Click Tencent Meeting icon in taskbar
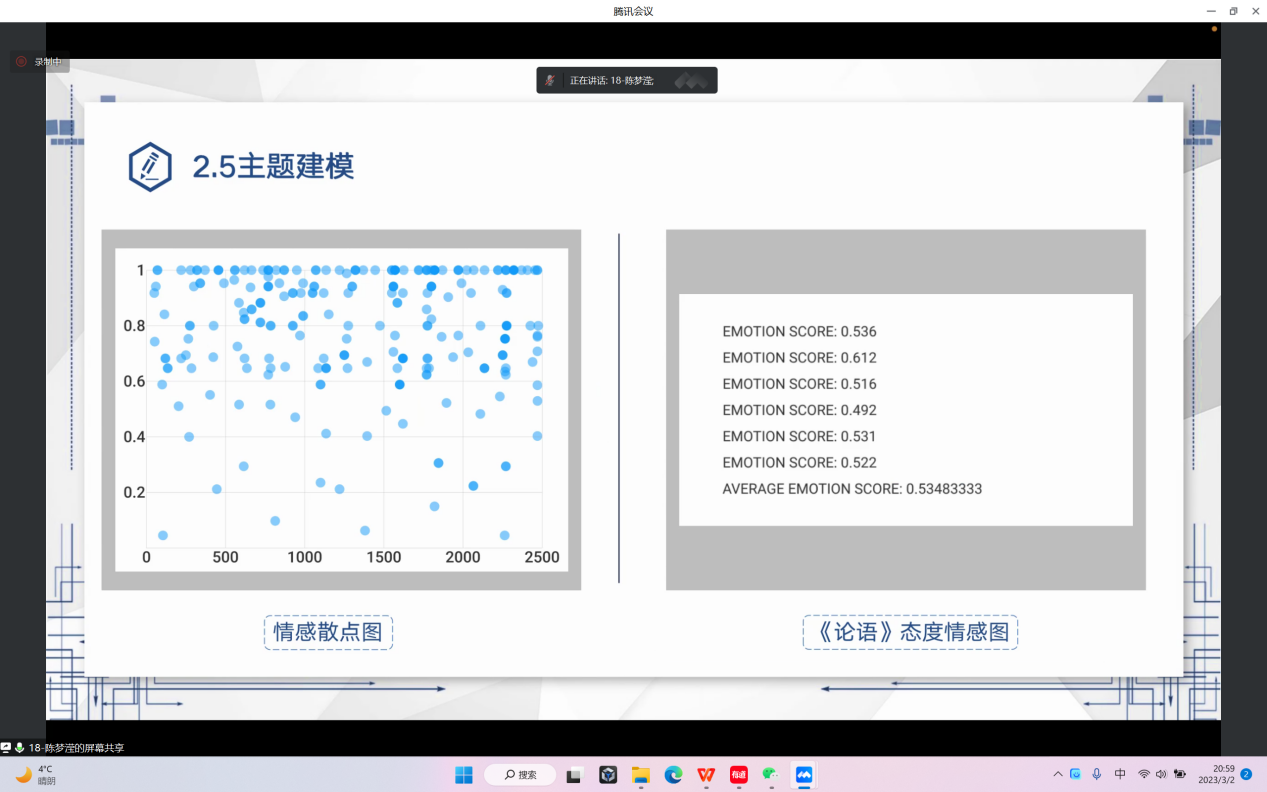Screen dimensions: 1267x792 tap(804, 775)
